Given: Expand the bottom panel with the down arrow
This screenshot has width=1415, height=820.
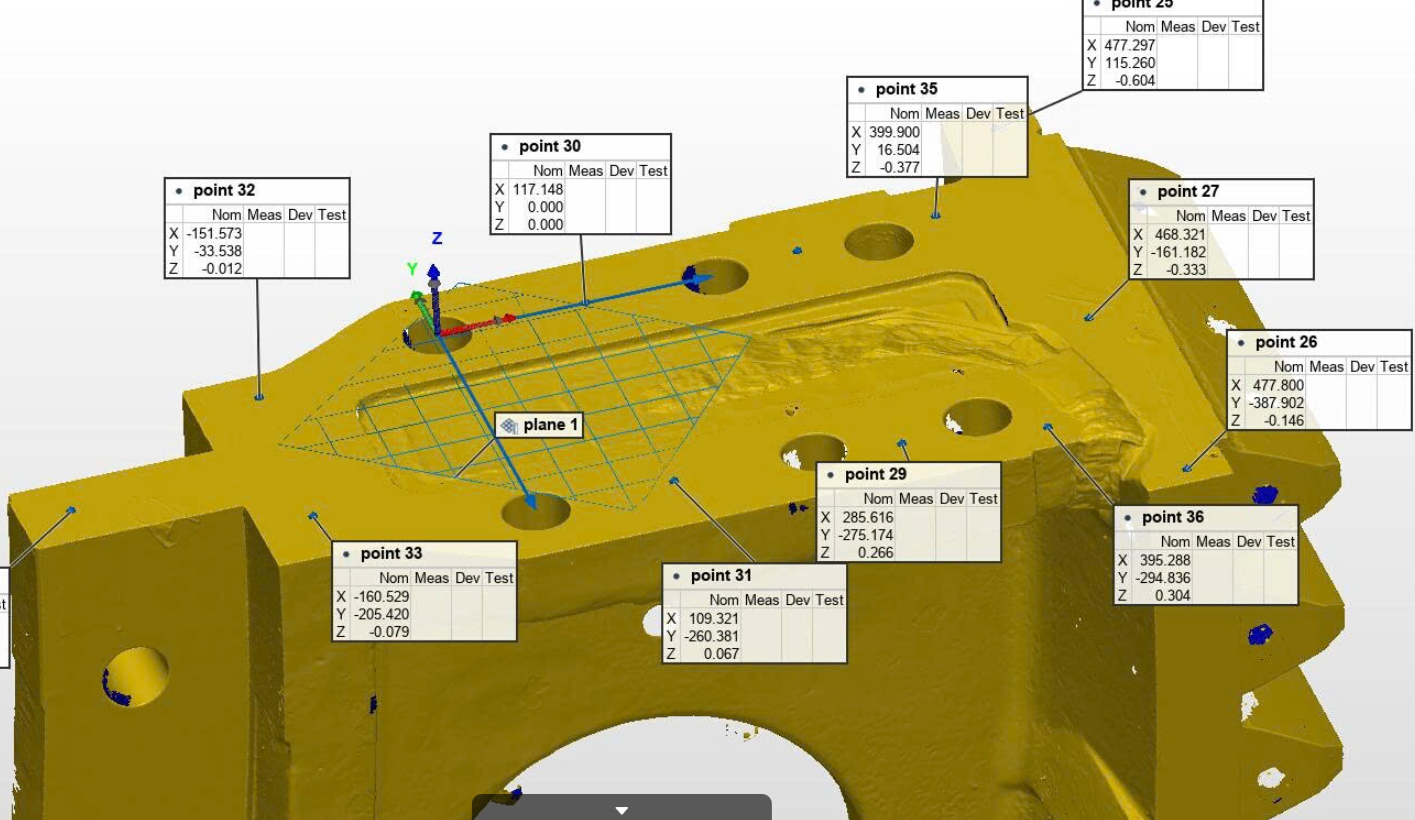Looking at the screenshot, I should (x=621, y=810).
